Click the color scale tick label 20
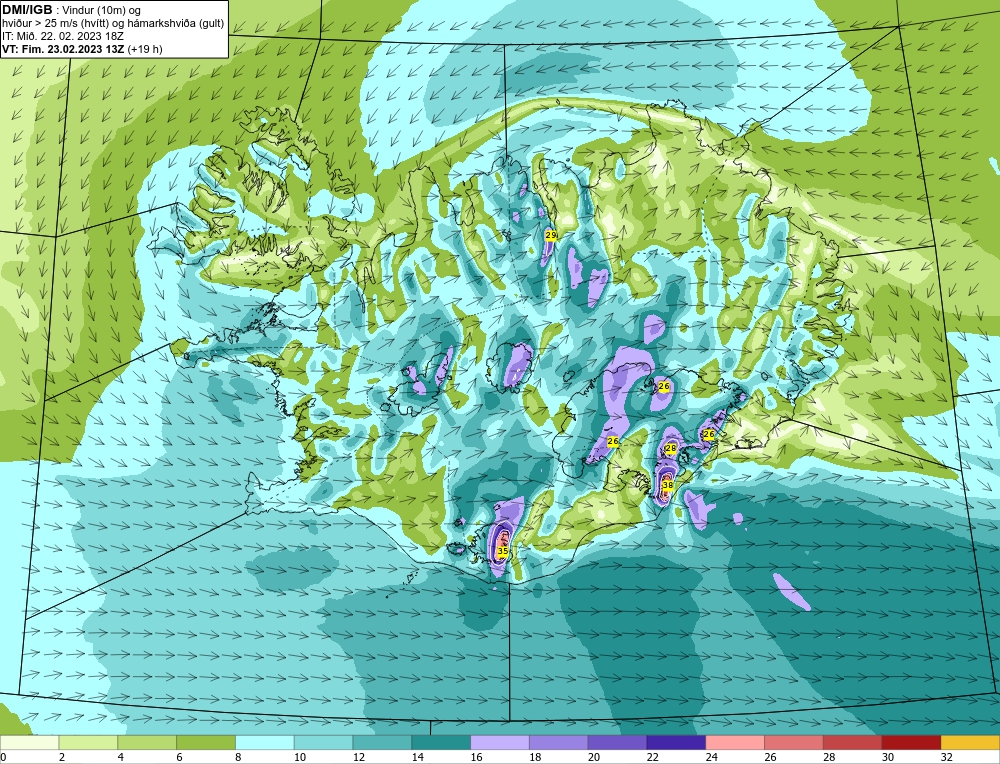This screenshot has height=764, width=1000. 594,757
